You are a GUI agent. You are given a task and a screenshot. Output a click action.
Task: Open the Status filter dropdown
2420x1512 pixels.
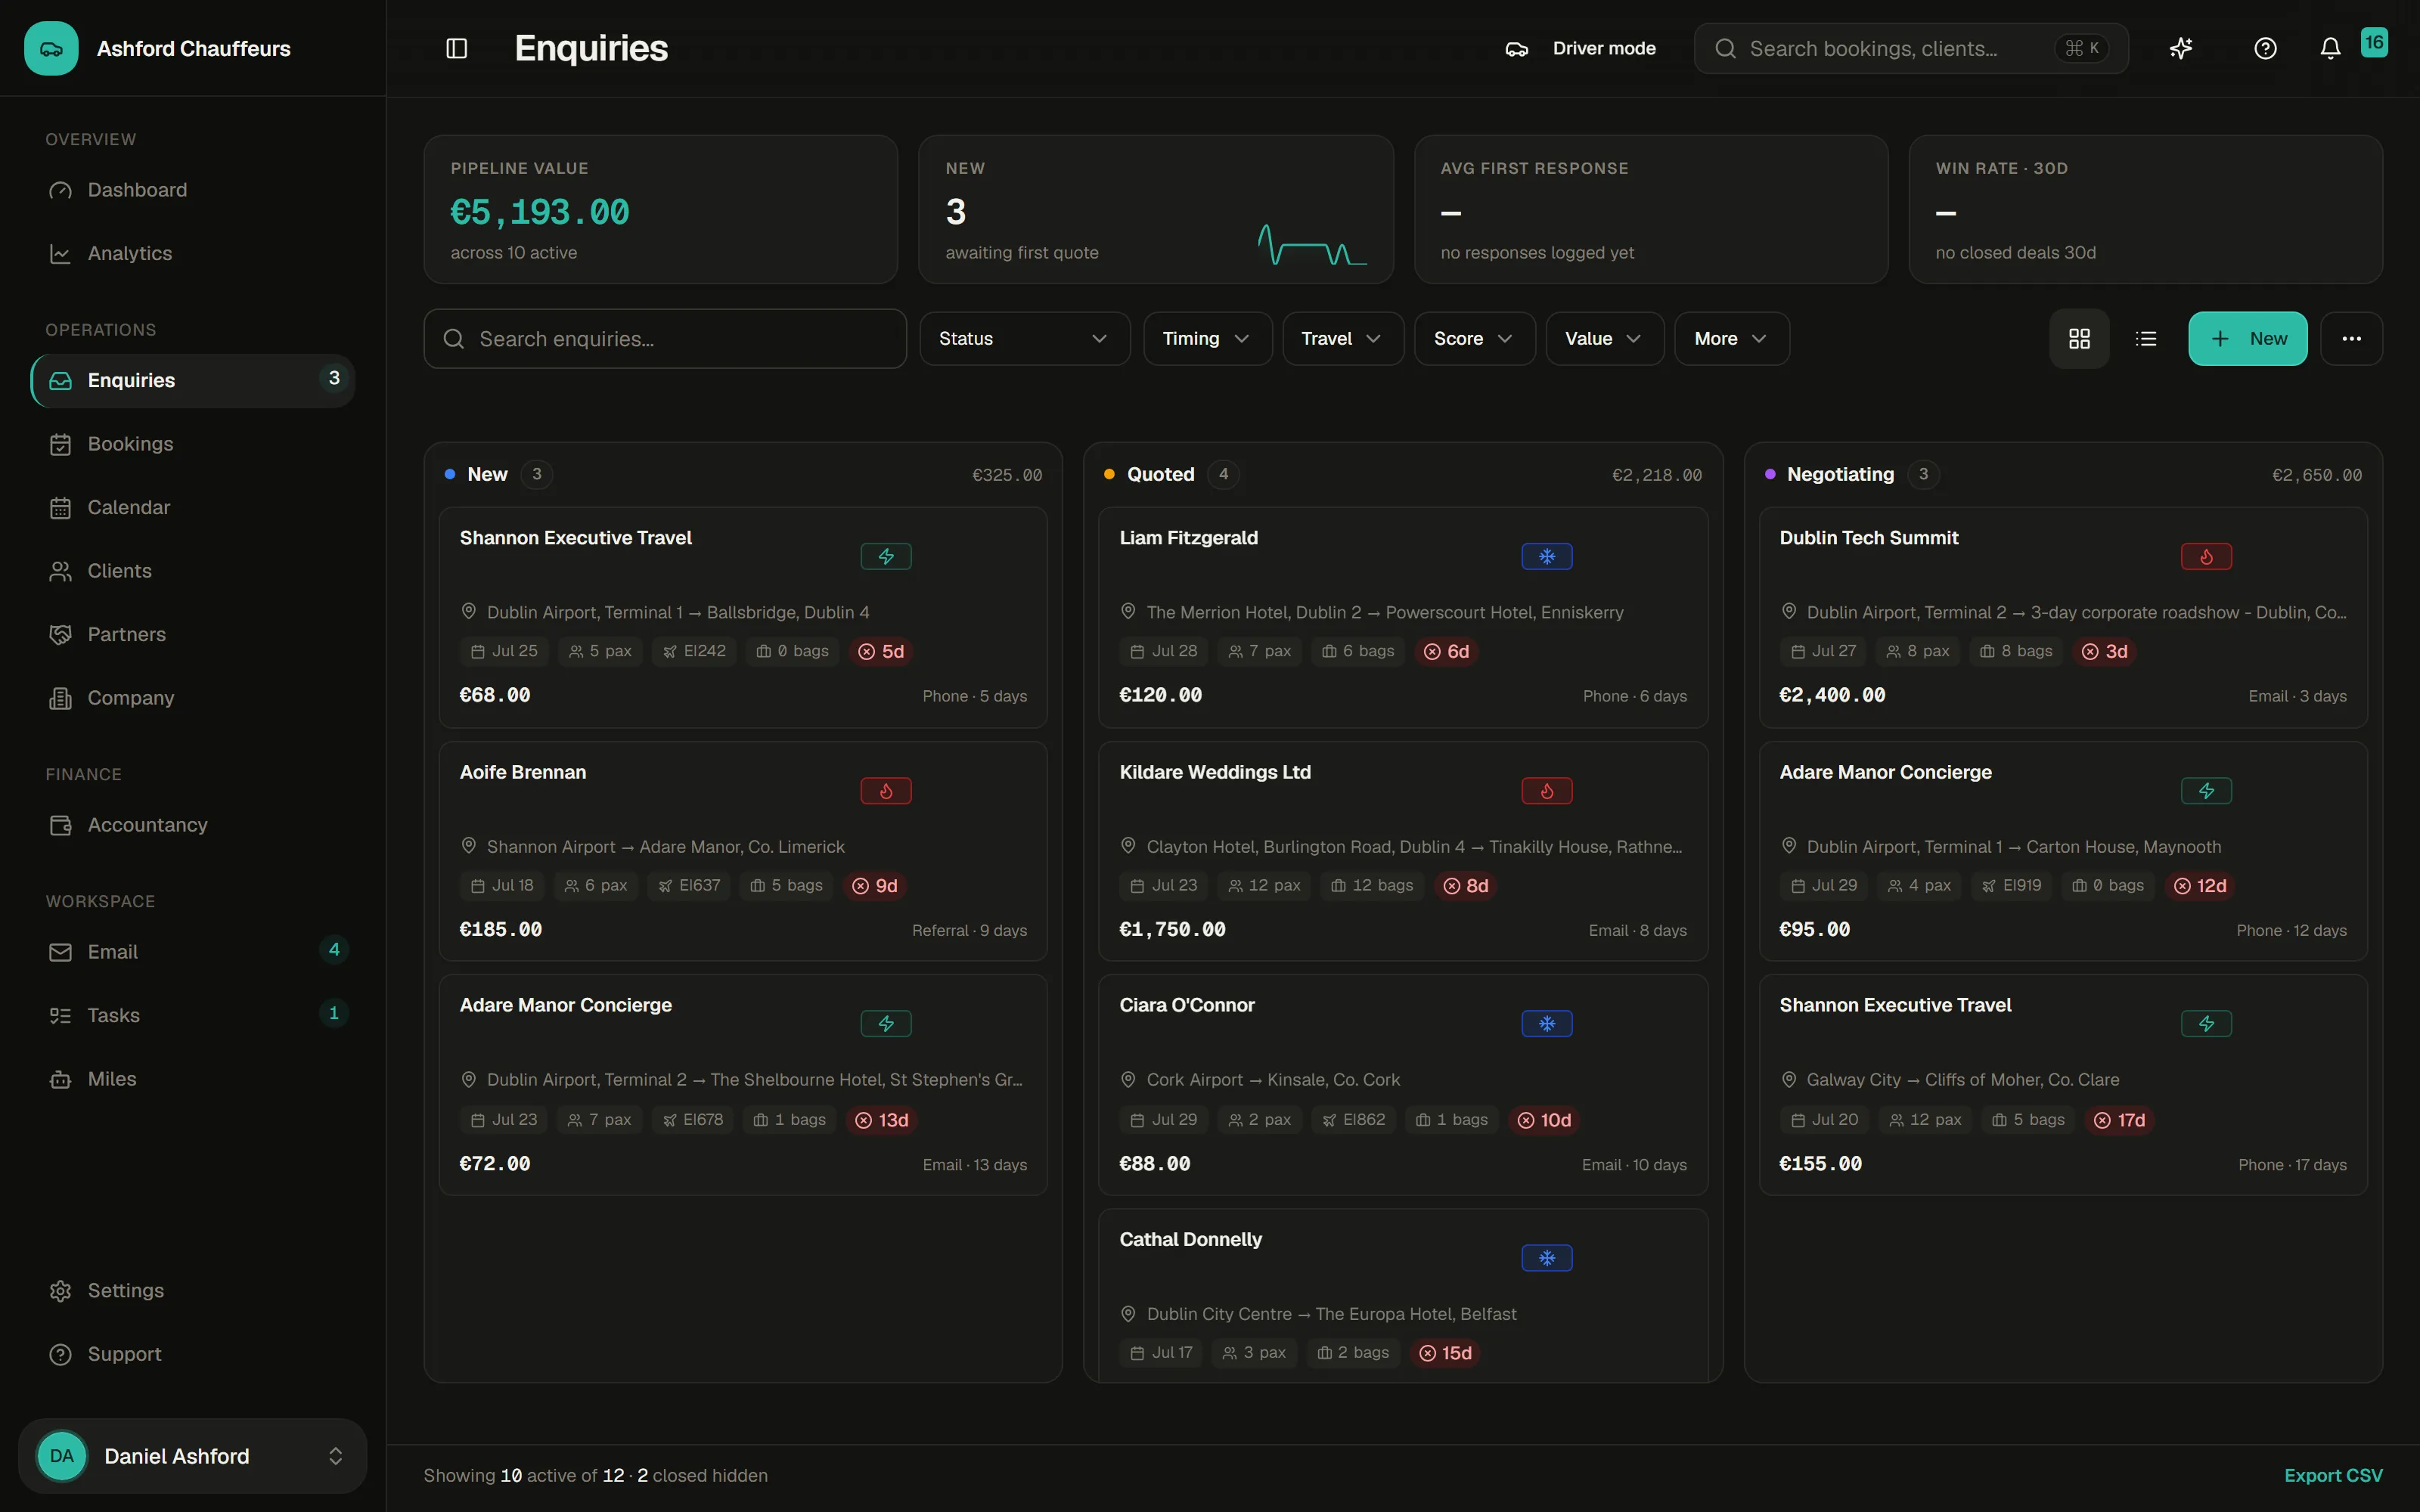pyautogui.click(x=1024, y=339)
